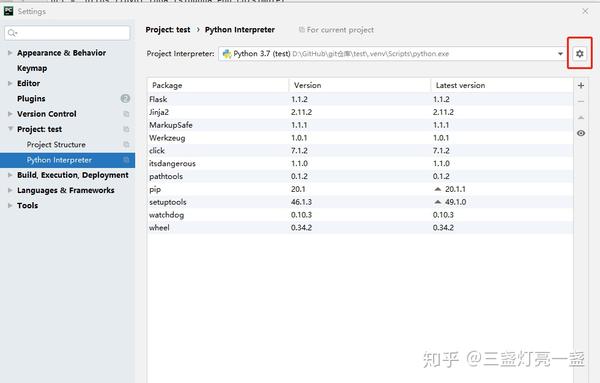
Task: Collapse the Project: test section
Action: click(10, 129)
